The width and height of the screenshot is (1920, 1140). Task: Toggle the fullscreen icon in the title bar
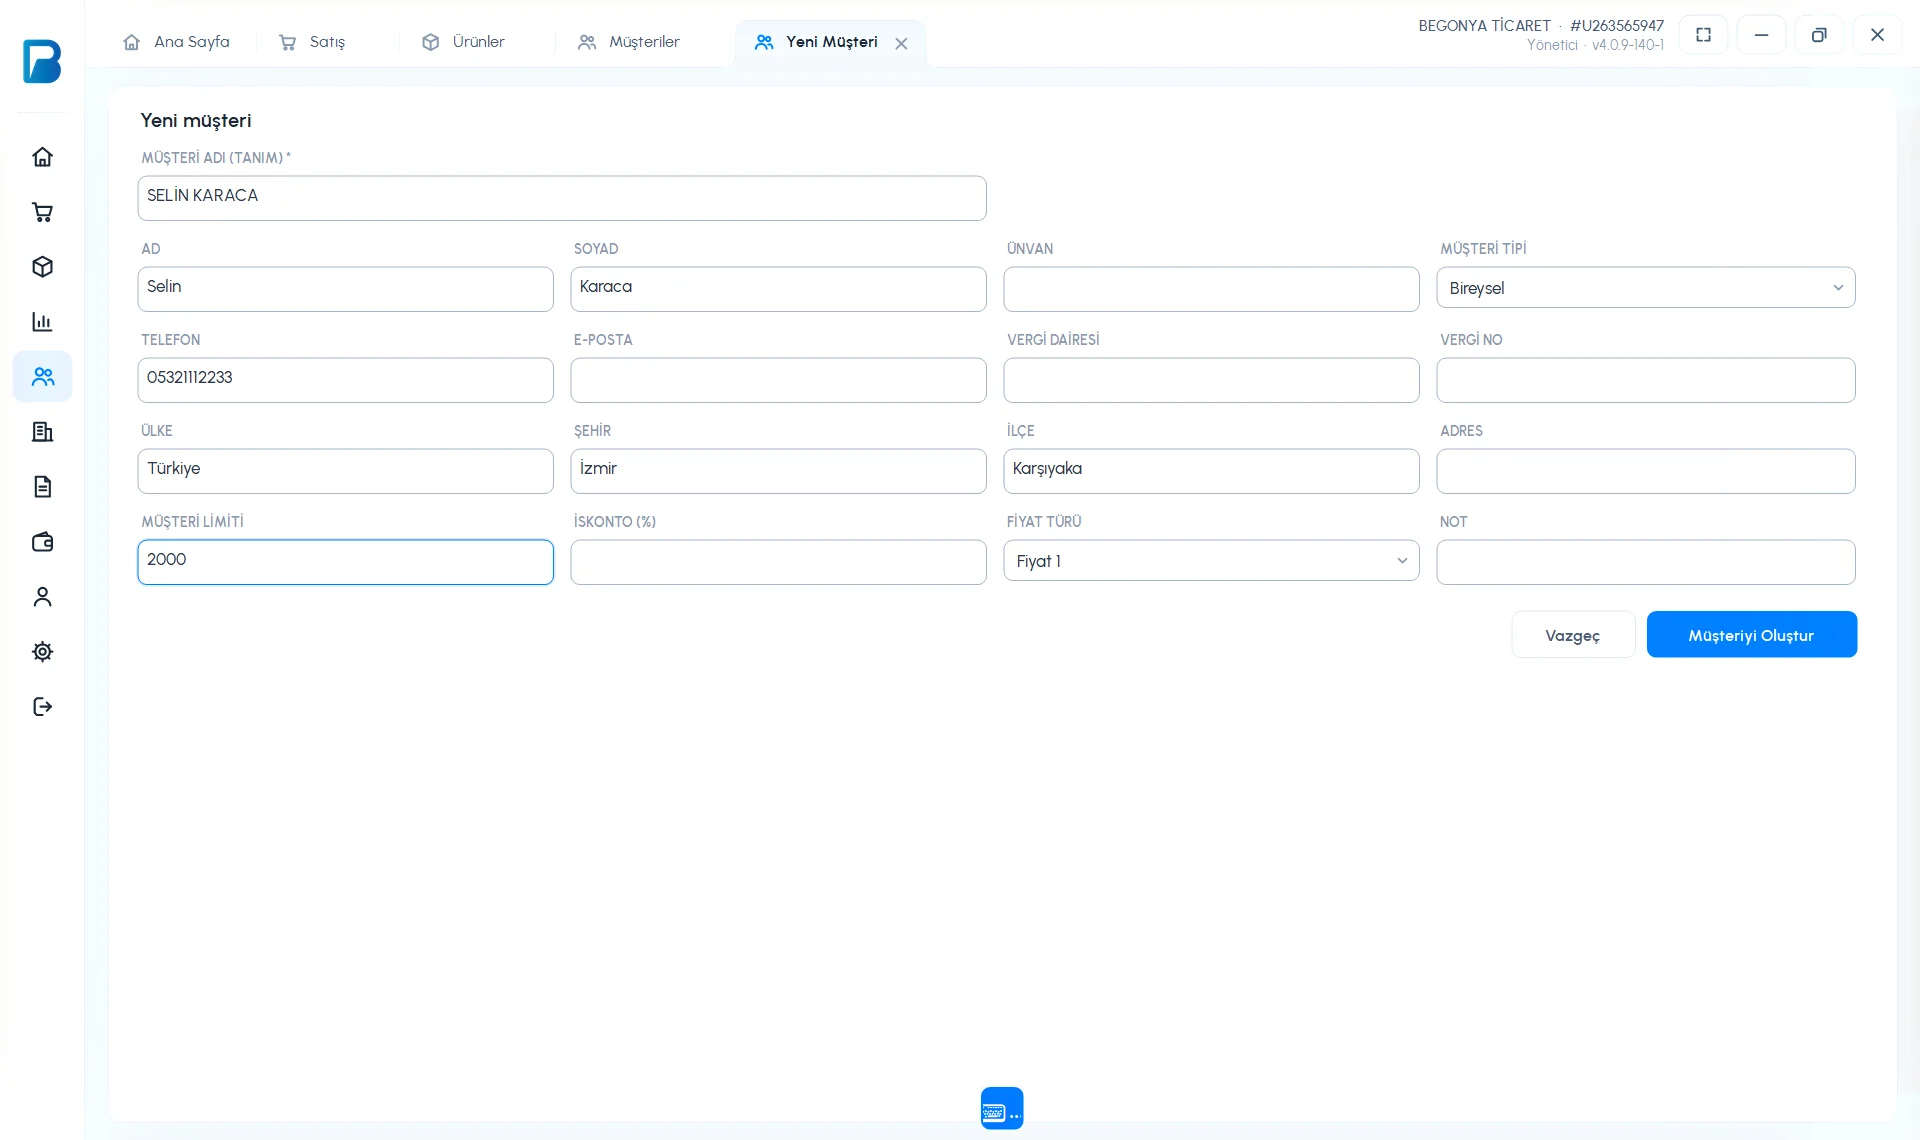coord(1703,35)
